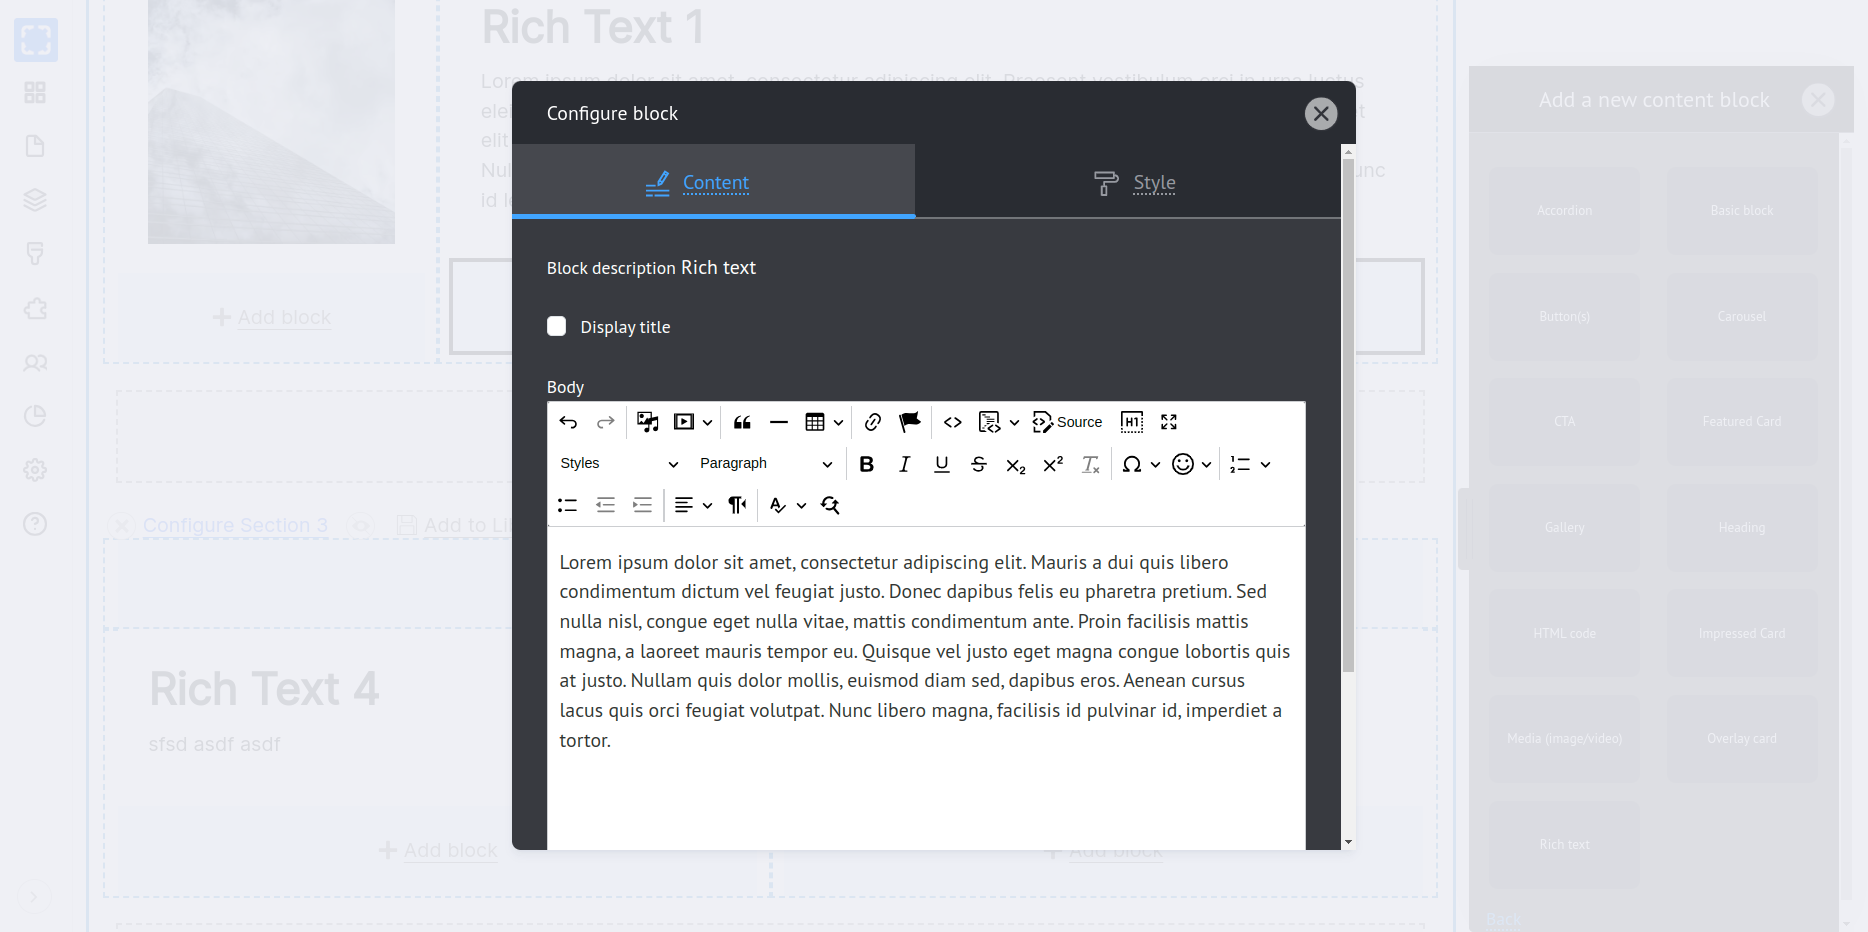Click the Configure block dialog scrollbar
Viewport: 1868px width, 932px height.
pyautogui.click(x=1348, y=415)
